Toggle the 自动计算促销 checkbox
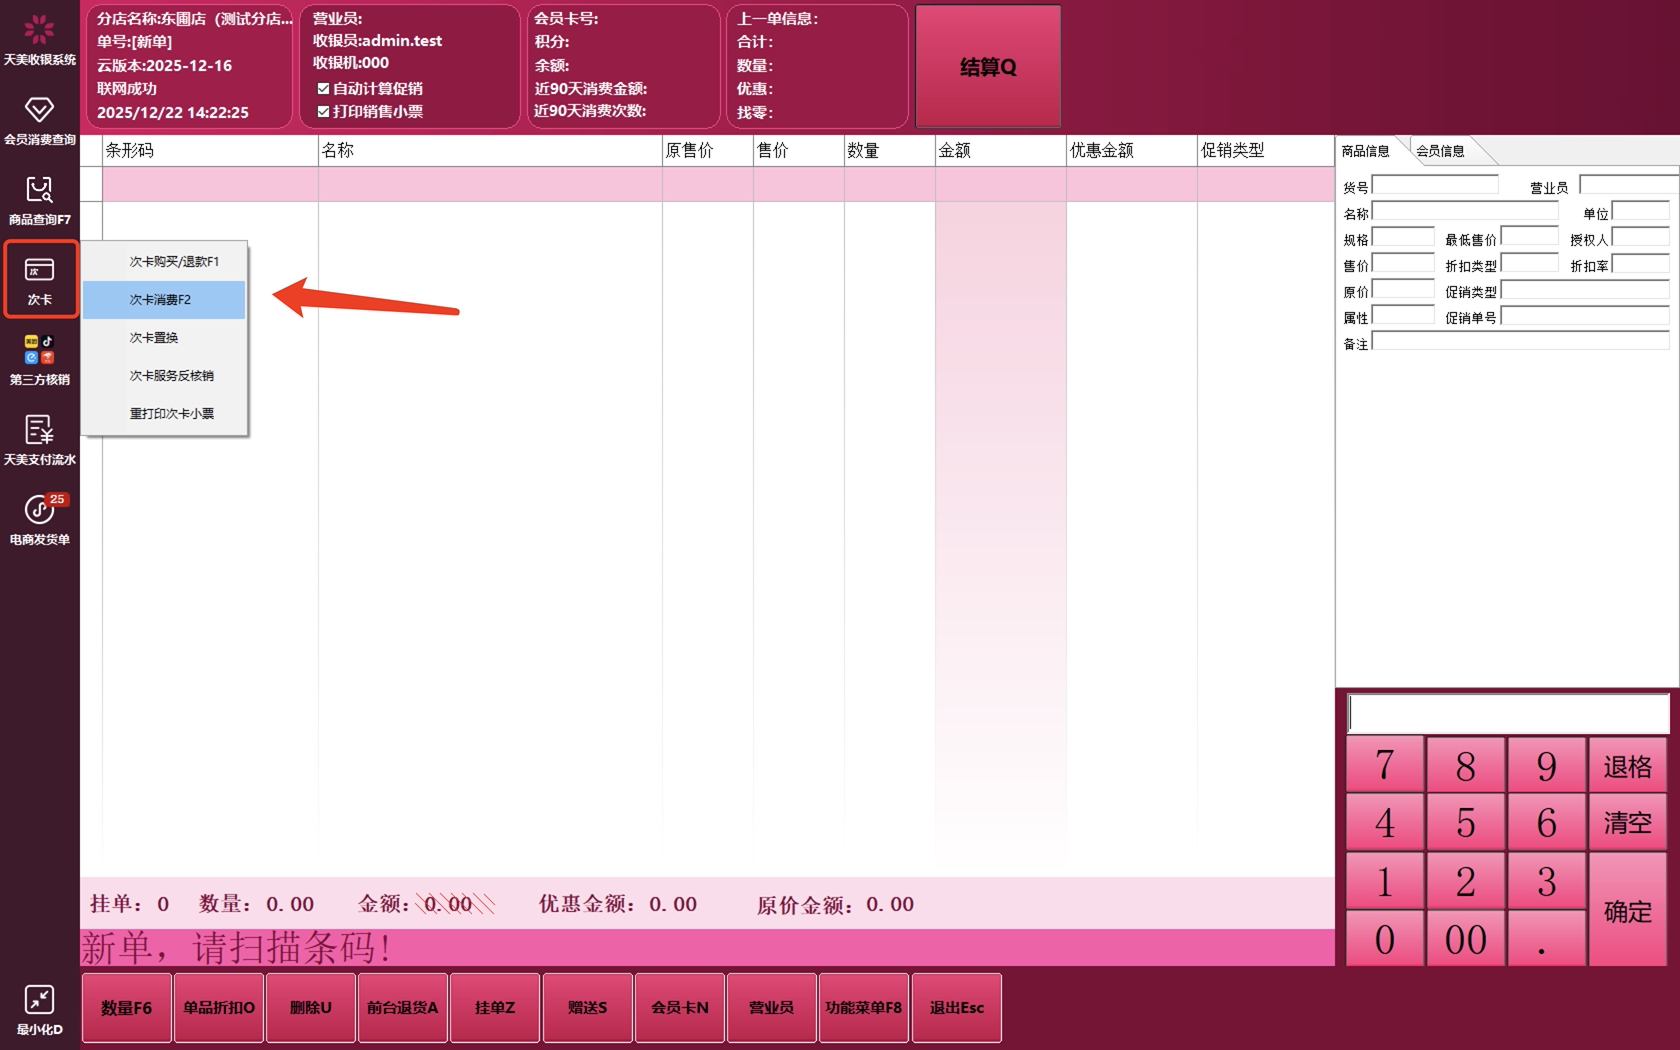This screenshot has width=1680, height=1050. coord(323,89)
